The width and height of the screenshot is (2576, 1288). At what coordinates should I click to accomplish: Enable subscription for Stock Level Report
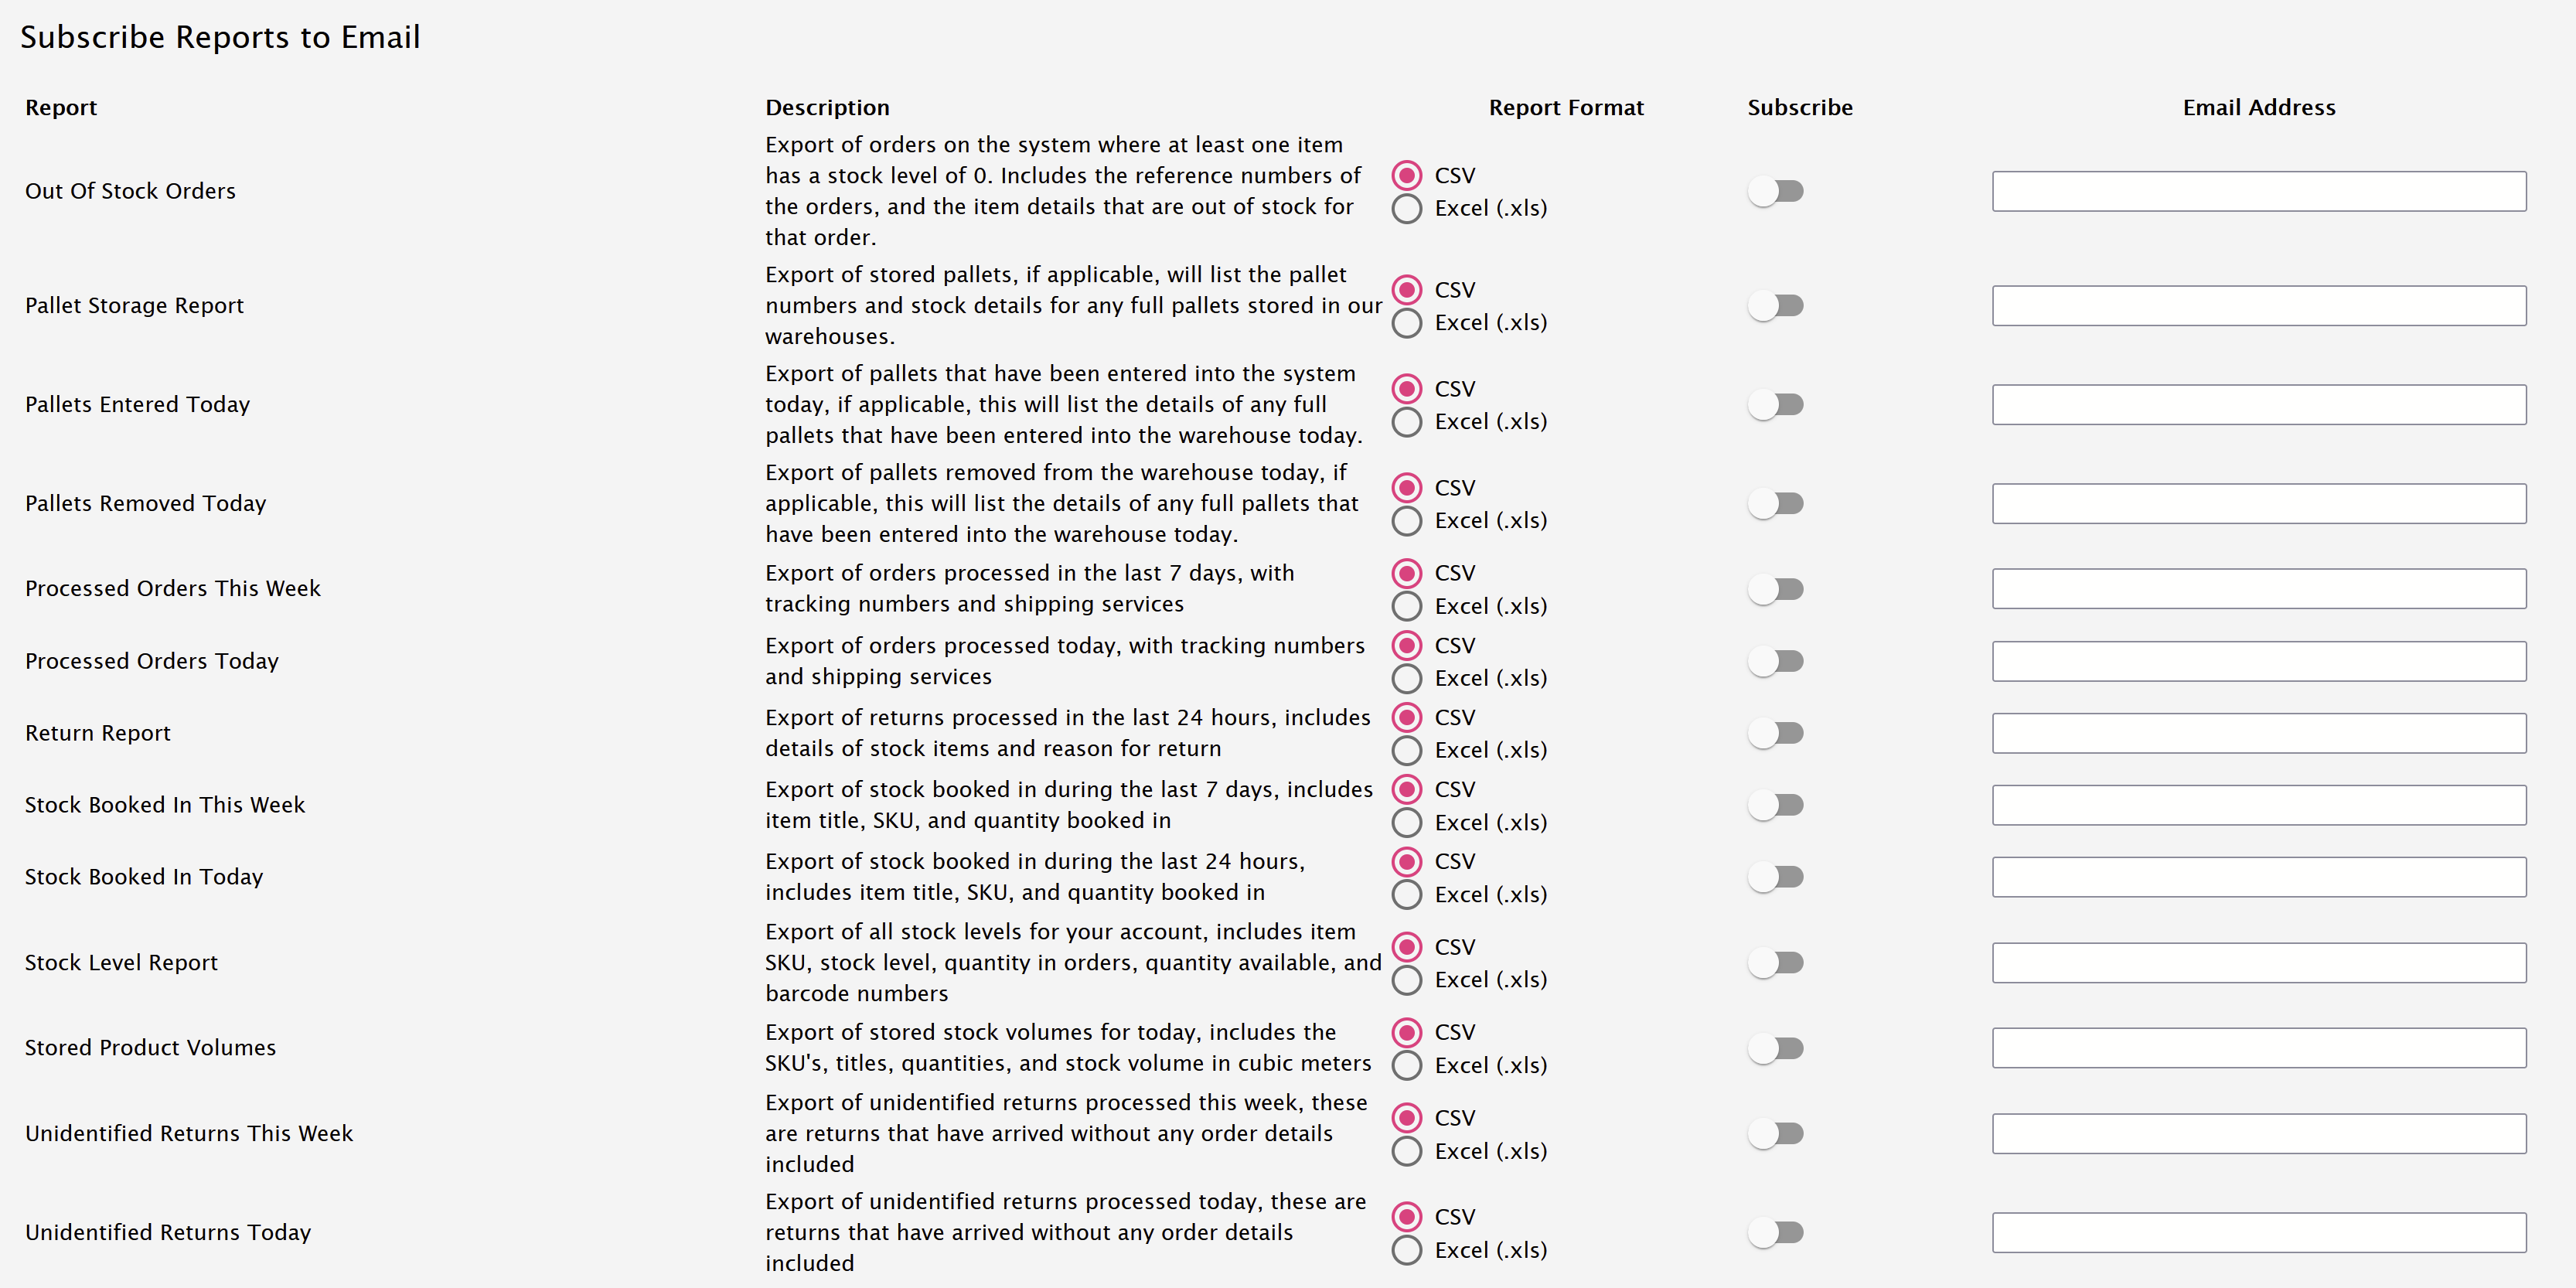click(1775, 963)
